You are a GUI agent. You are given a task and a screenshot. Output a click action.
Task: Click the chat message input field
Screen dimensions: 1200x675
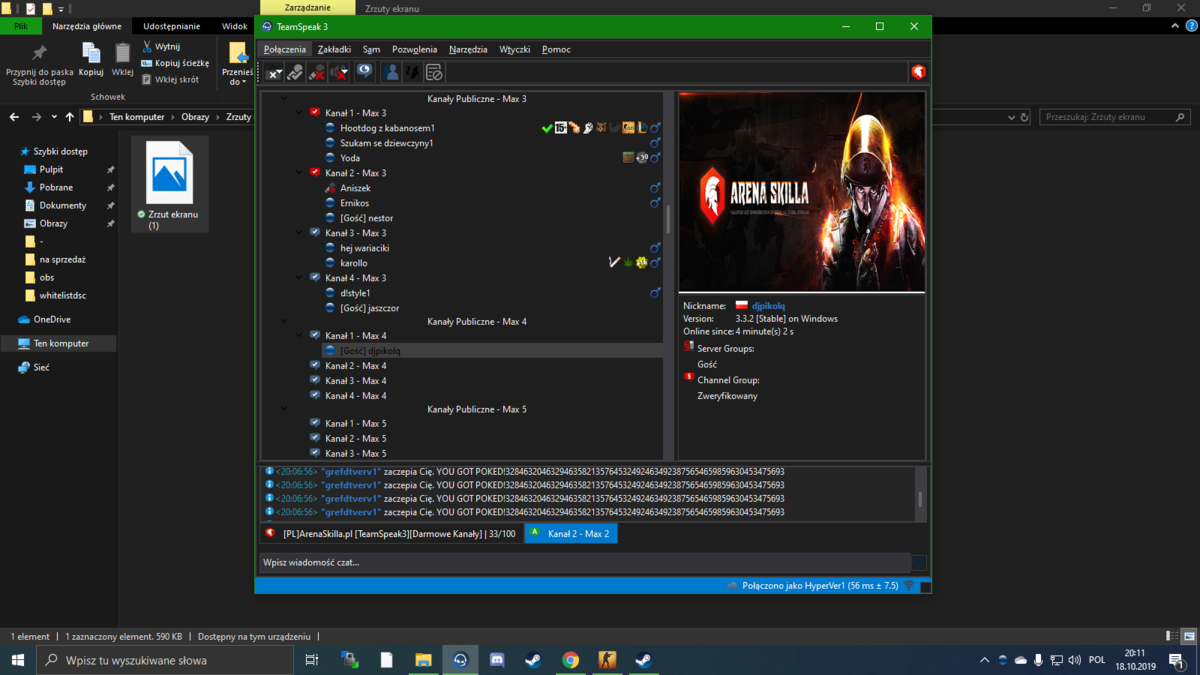(x=585, y=563)
